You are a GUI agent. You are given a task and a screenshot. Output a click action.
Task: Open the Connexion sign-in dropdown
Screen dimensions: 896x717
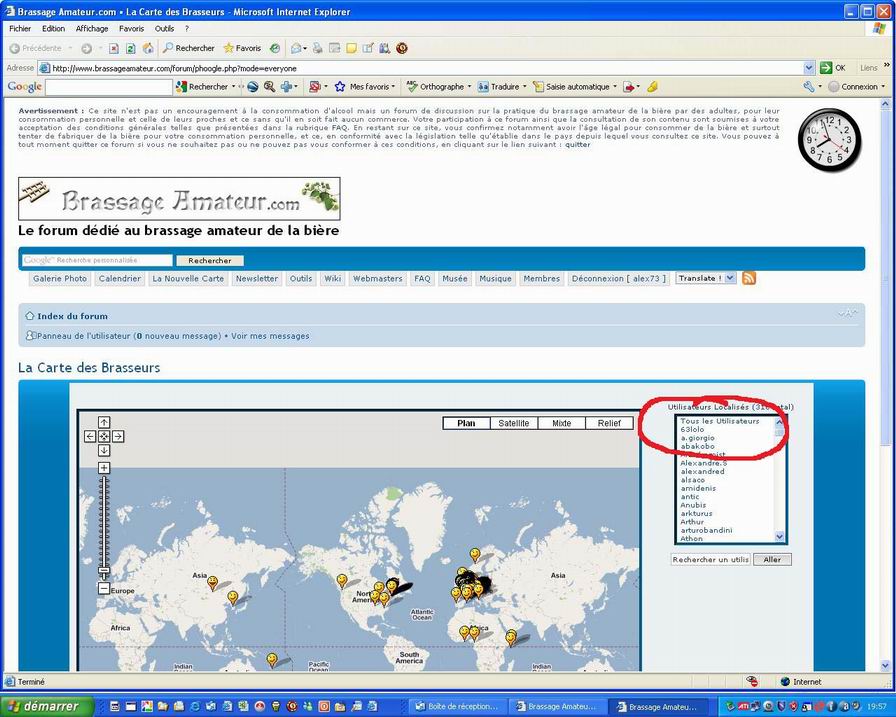coord(855,87)
